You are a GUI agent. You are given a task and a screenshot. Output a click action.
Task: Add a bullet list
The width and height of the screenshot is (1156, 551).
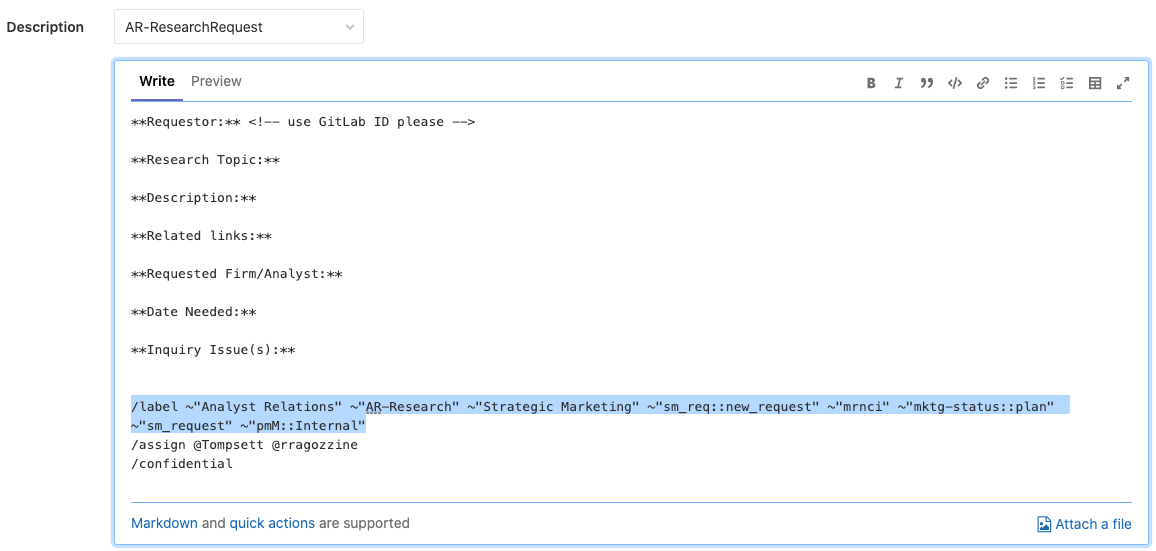click(1011, 83)
